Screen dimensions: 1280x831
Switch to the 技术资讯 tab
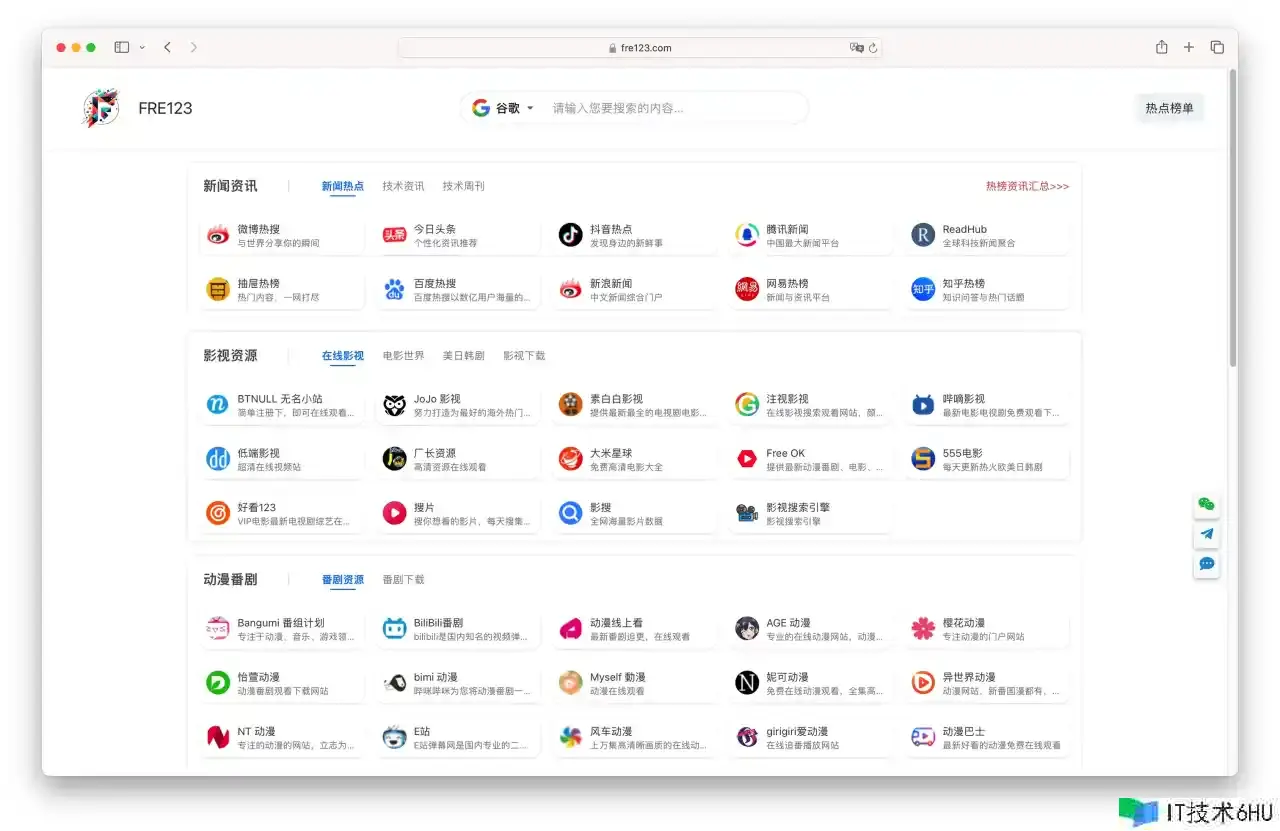403,186
